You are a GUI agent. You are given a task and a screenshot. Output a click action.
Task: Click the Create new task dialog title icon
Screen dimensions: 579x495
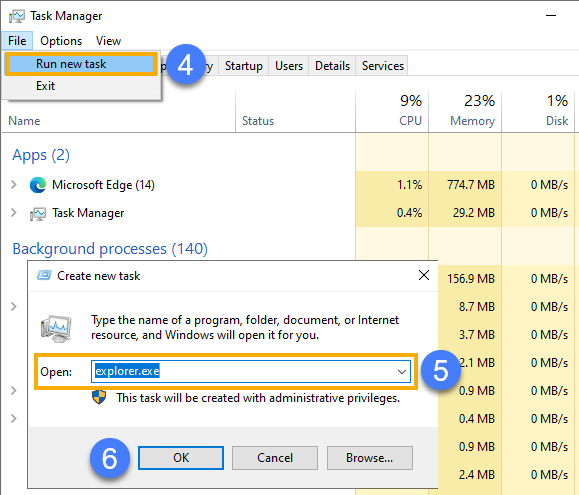pos(44,275)
